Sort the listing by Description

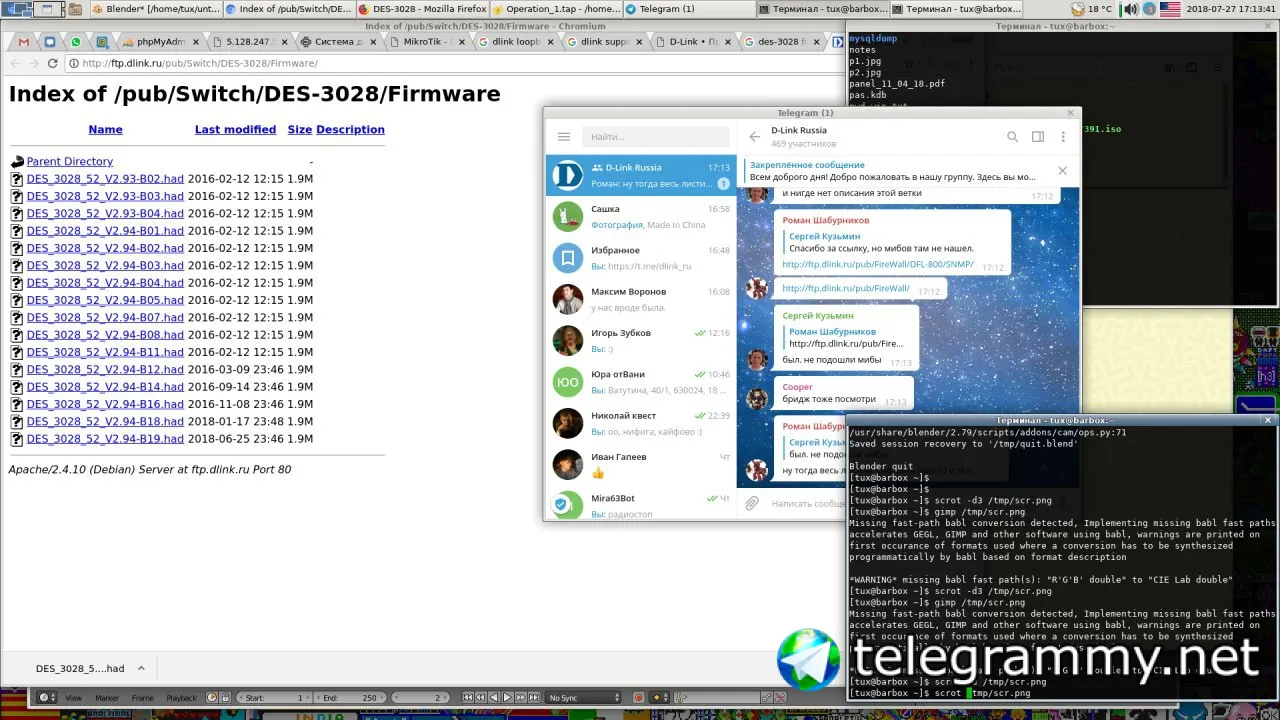(350, 130)
